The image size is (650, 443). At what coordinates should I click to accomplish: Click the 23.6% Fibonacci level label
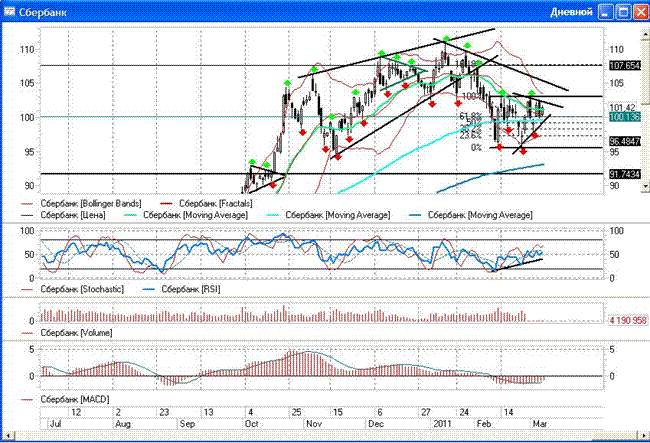click(x=471, y=135)
